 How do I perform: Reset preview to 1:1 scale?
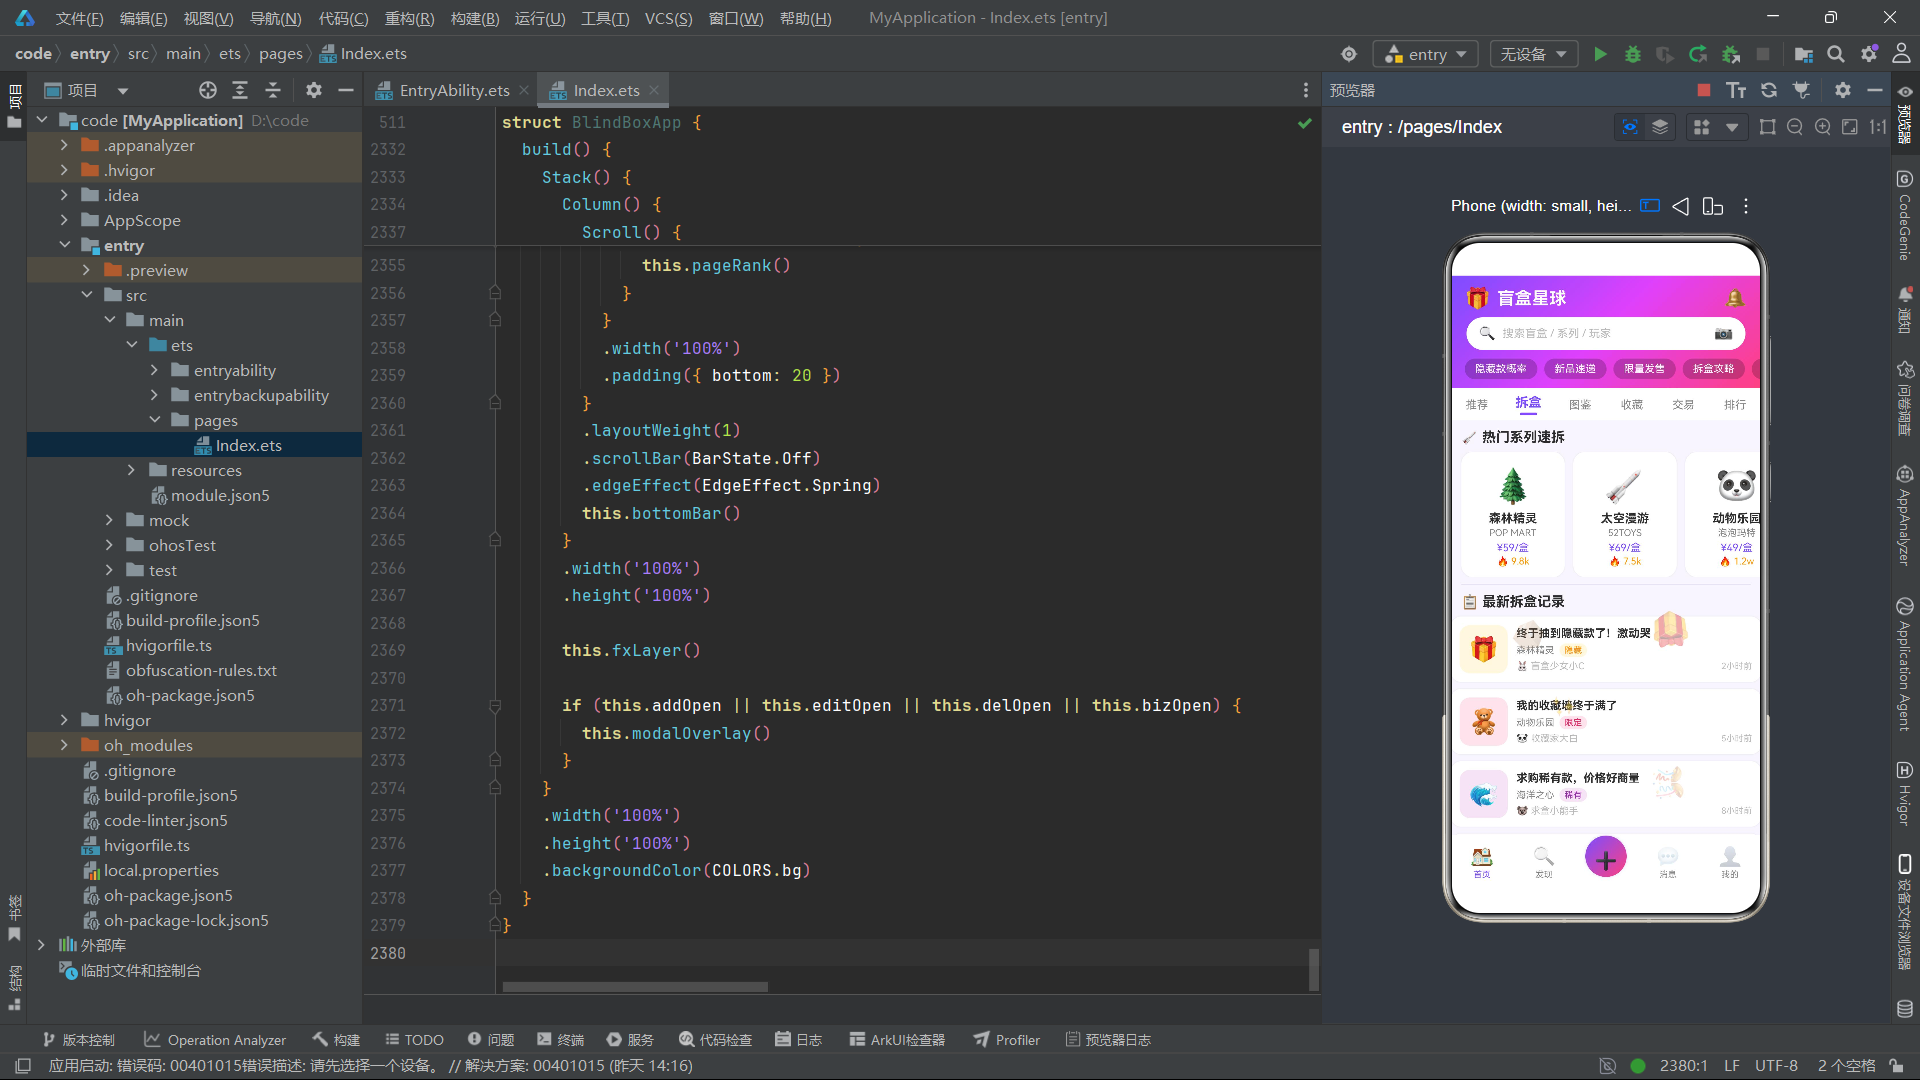(x=1878, y=127)
